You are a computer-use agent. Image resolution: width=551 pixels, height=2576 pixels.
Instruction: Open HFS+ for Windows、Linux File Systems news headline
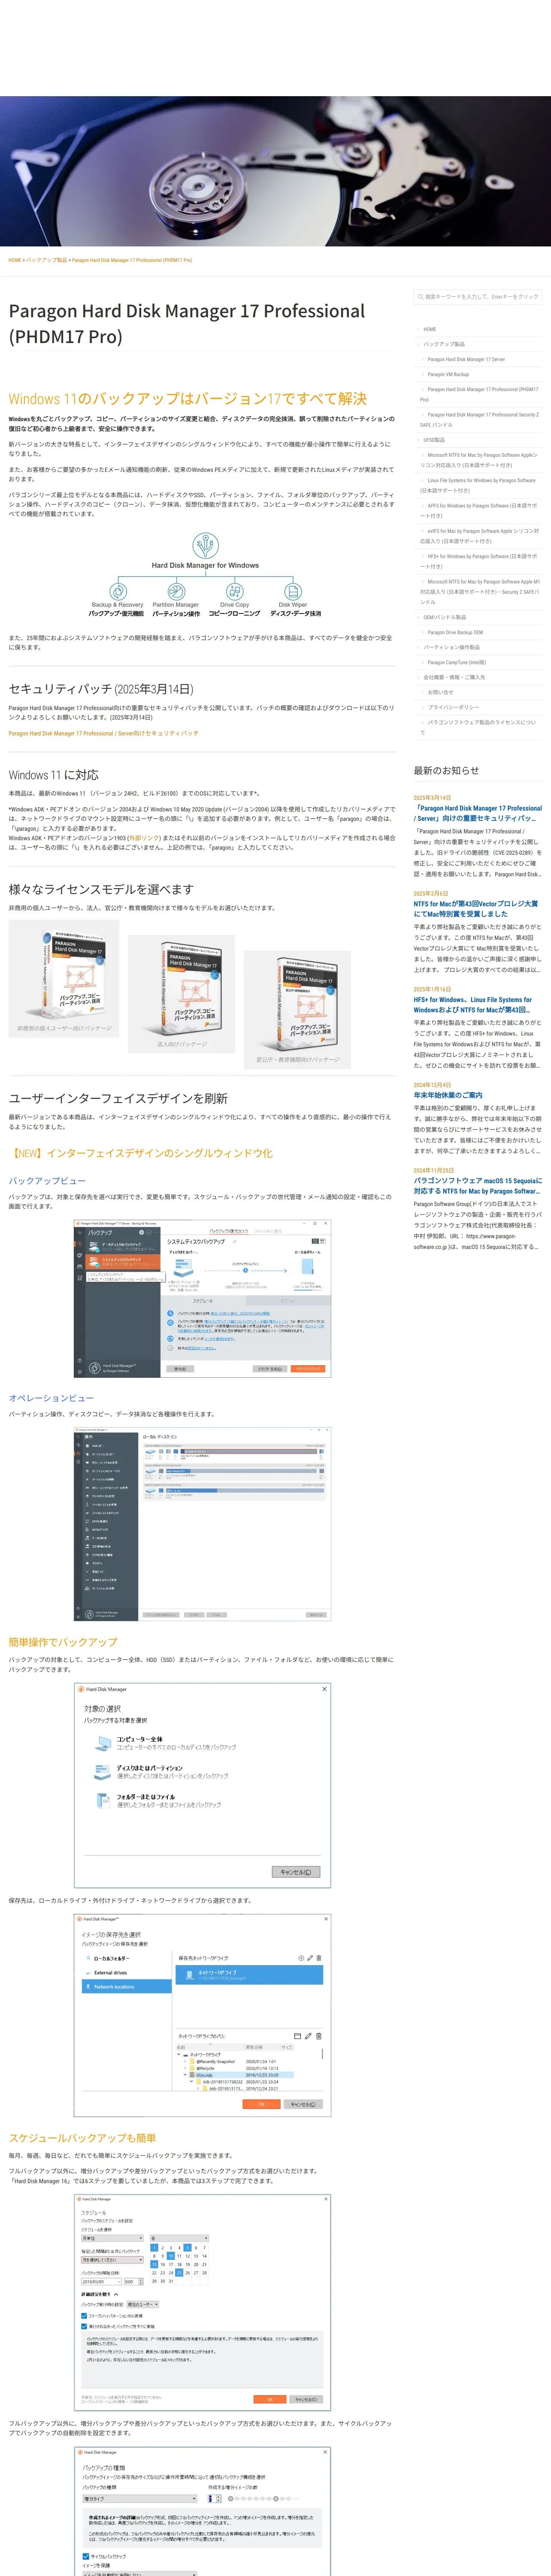[x=473, y=1004]
